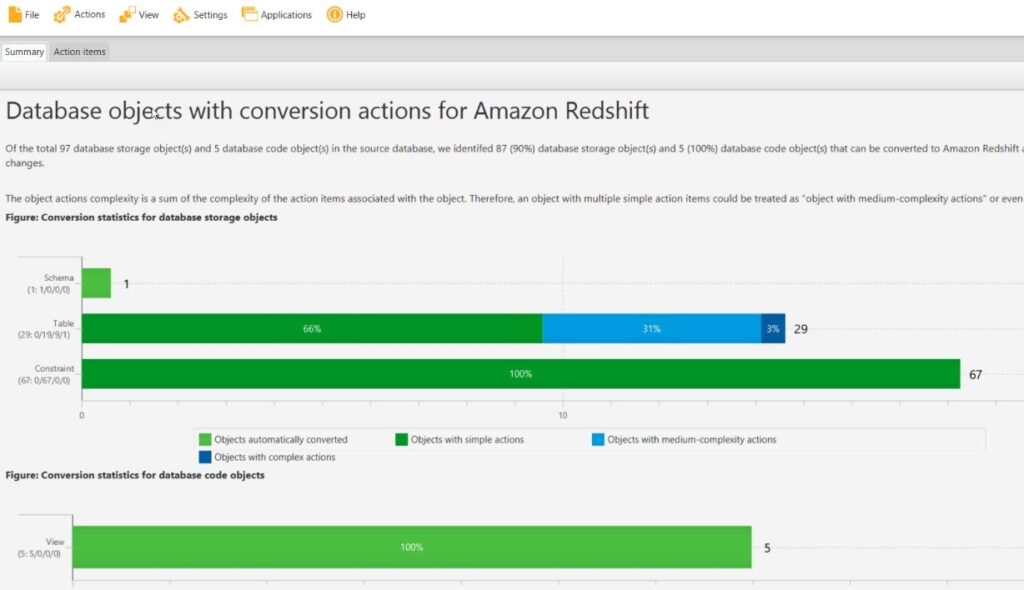Select the Summary tab

coord(24,52)
